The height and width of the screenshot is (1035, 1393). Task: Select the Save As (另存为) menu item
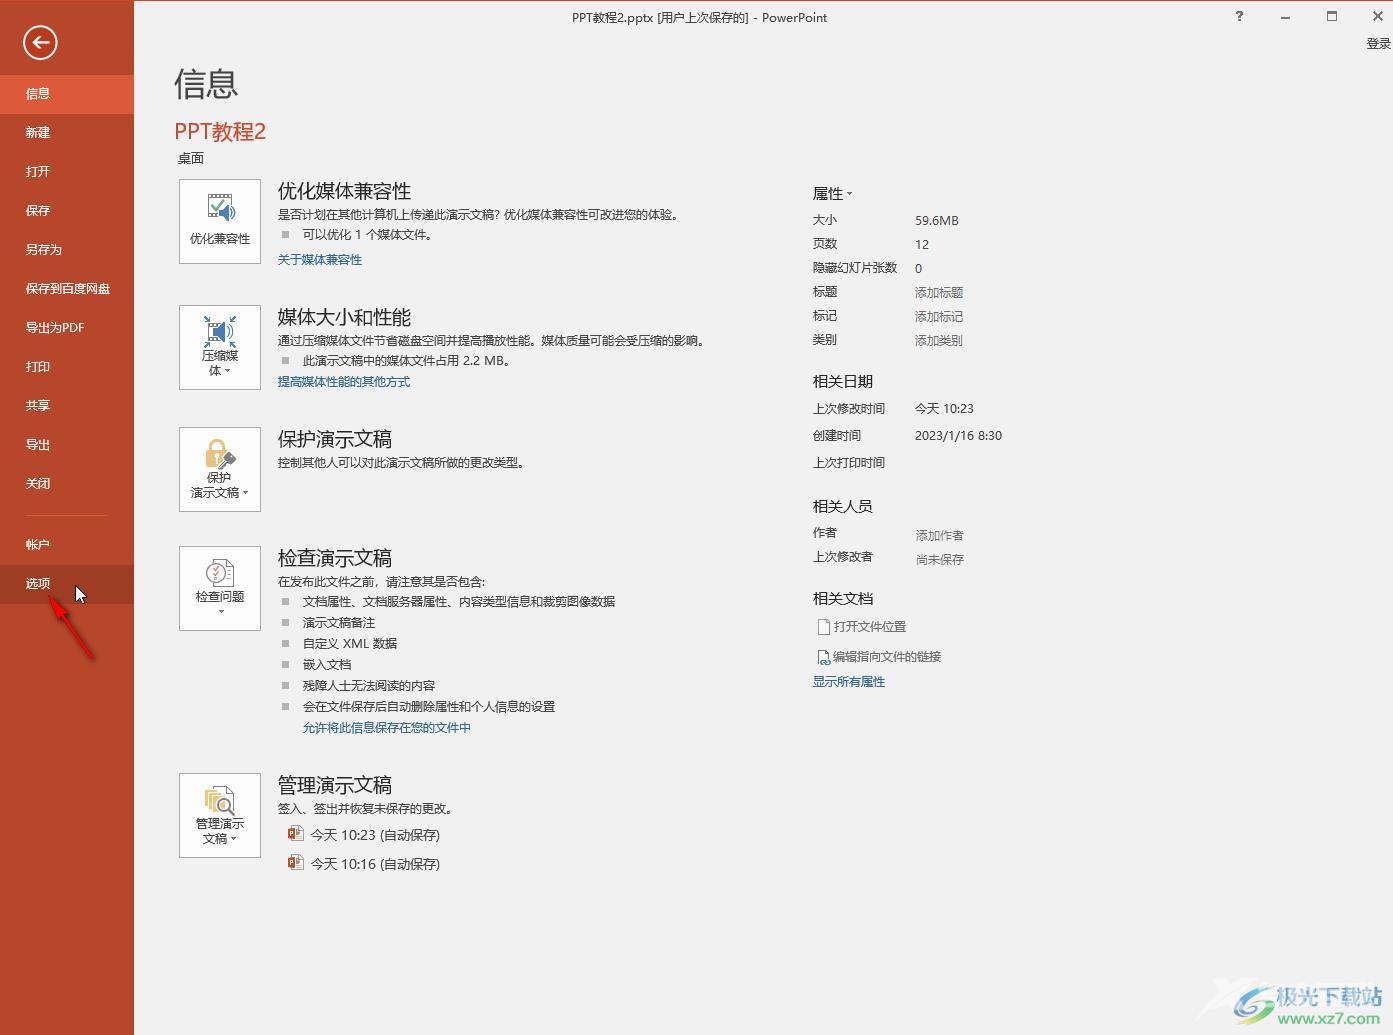[x=67, y=250]
